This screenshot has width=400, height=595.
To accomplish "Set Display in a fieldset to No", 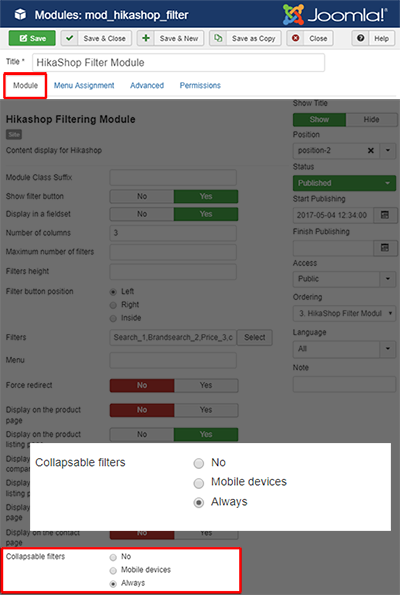I will coord(142,214).
